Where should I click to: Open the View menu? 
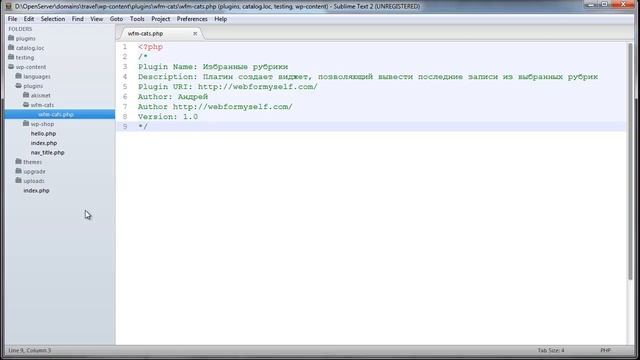click(x=97, y=19)
